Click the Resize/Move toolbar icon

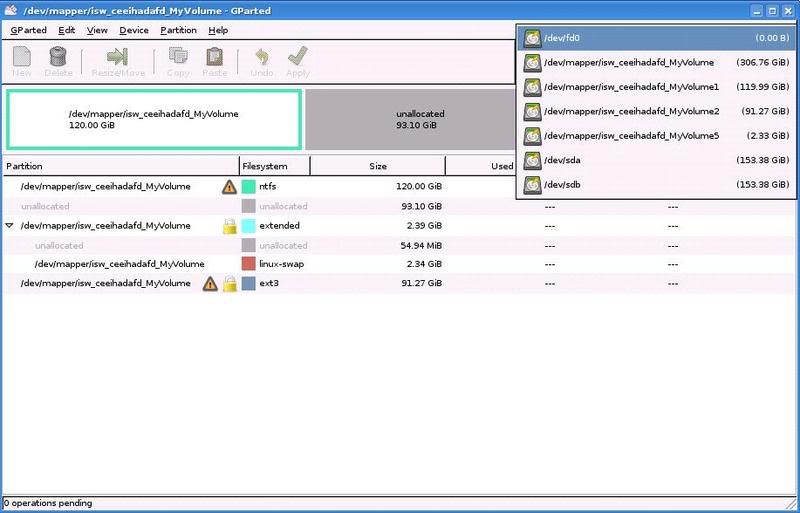tap(117, 57)
